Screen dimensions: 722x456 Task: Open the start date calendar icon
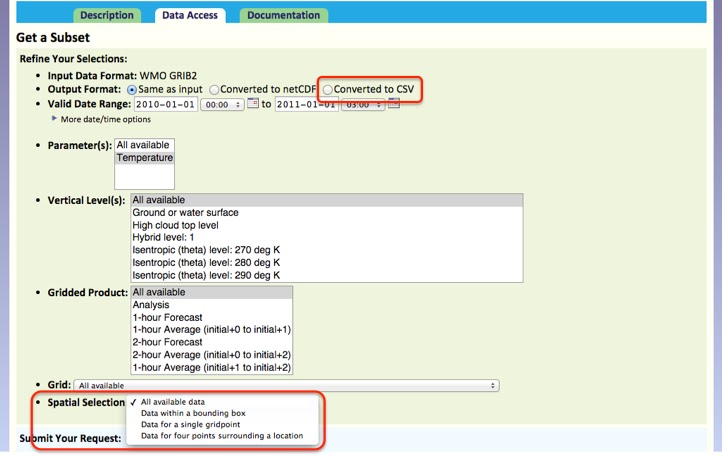point(253,103)
